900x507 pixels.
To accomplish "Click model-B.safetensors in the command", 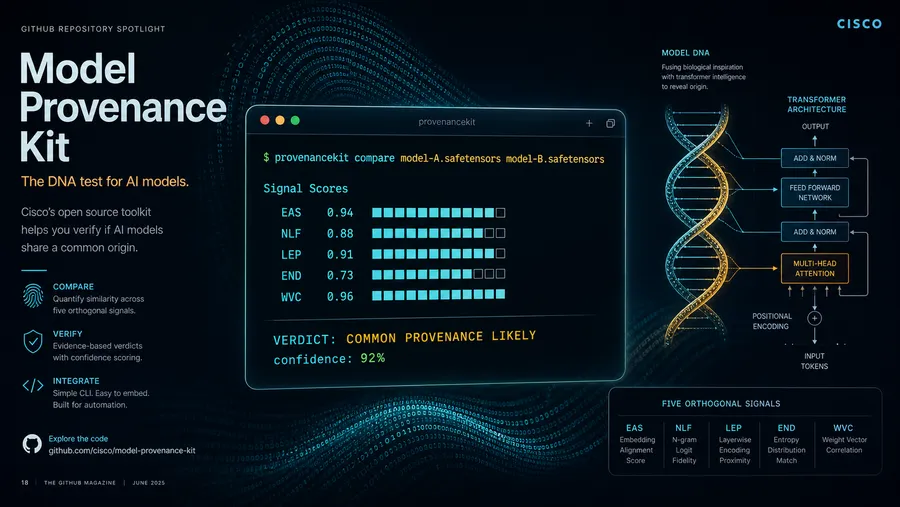I will point(555,159).
